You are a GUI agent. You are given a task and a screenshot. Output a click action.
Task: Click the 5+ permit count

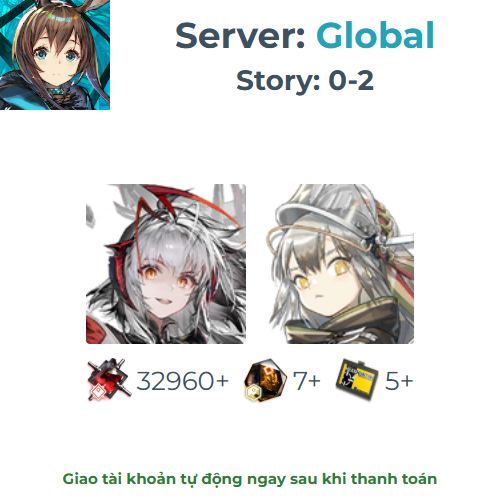tap(399, 381)
